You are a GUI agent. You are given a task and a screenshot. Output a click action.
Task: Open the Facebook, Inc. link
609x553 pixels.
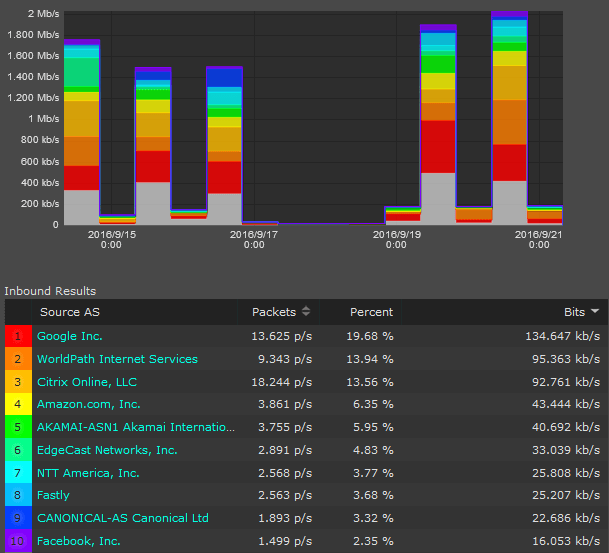click(79, 541)
